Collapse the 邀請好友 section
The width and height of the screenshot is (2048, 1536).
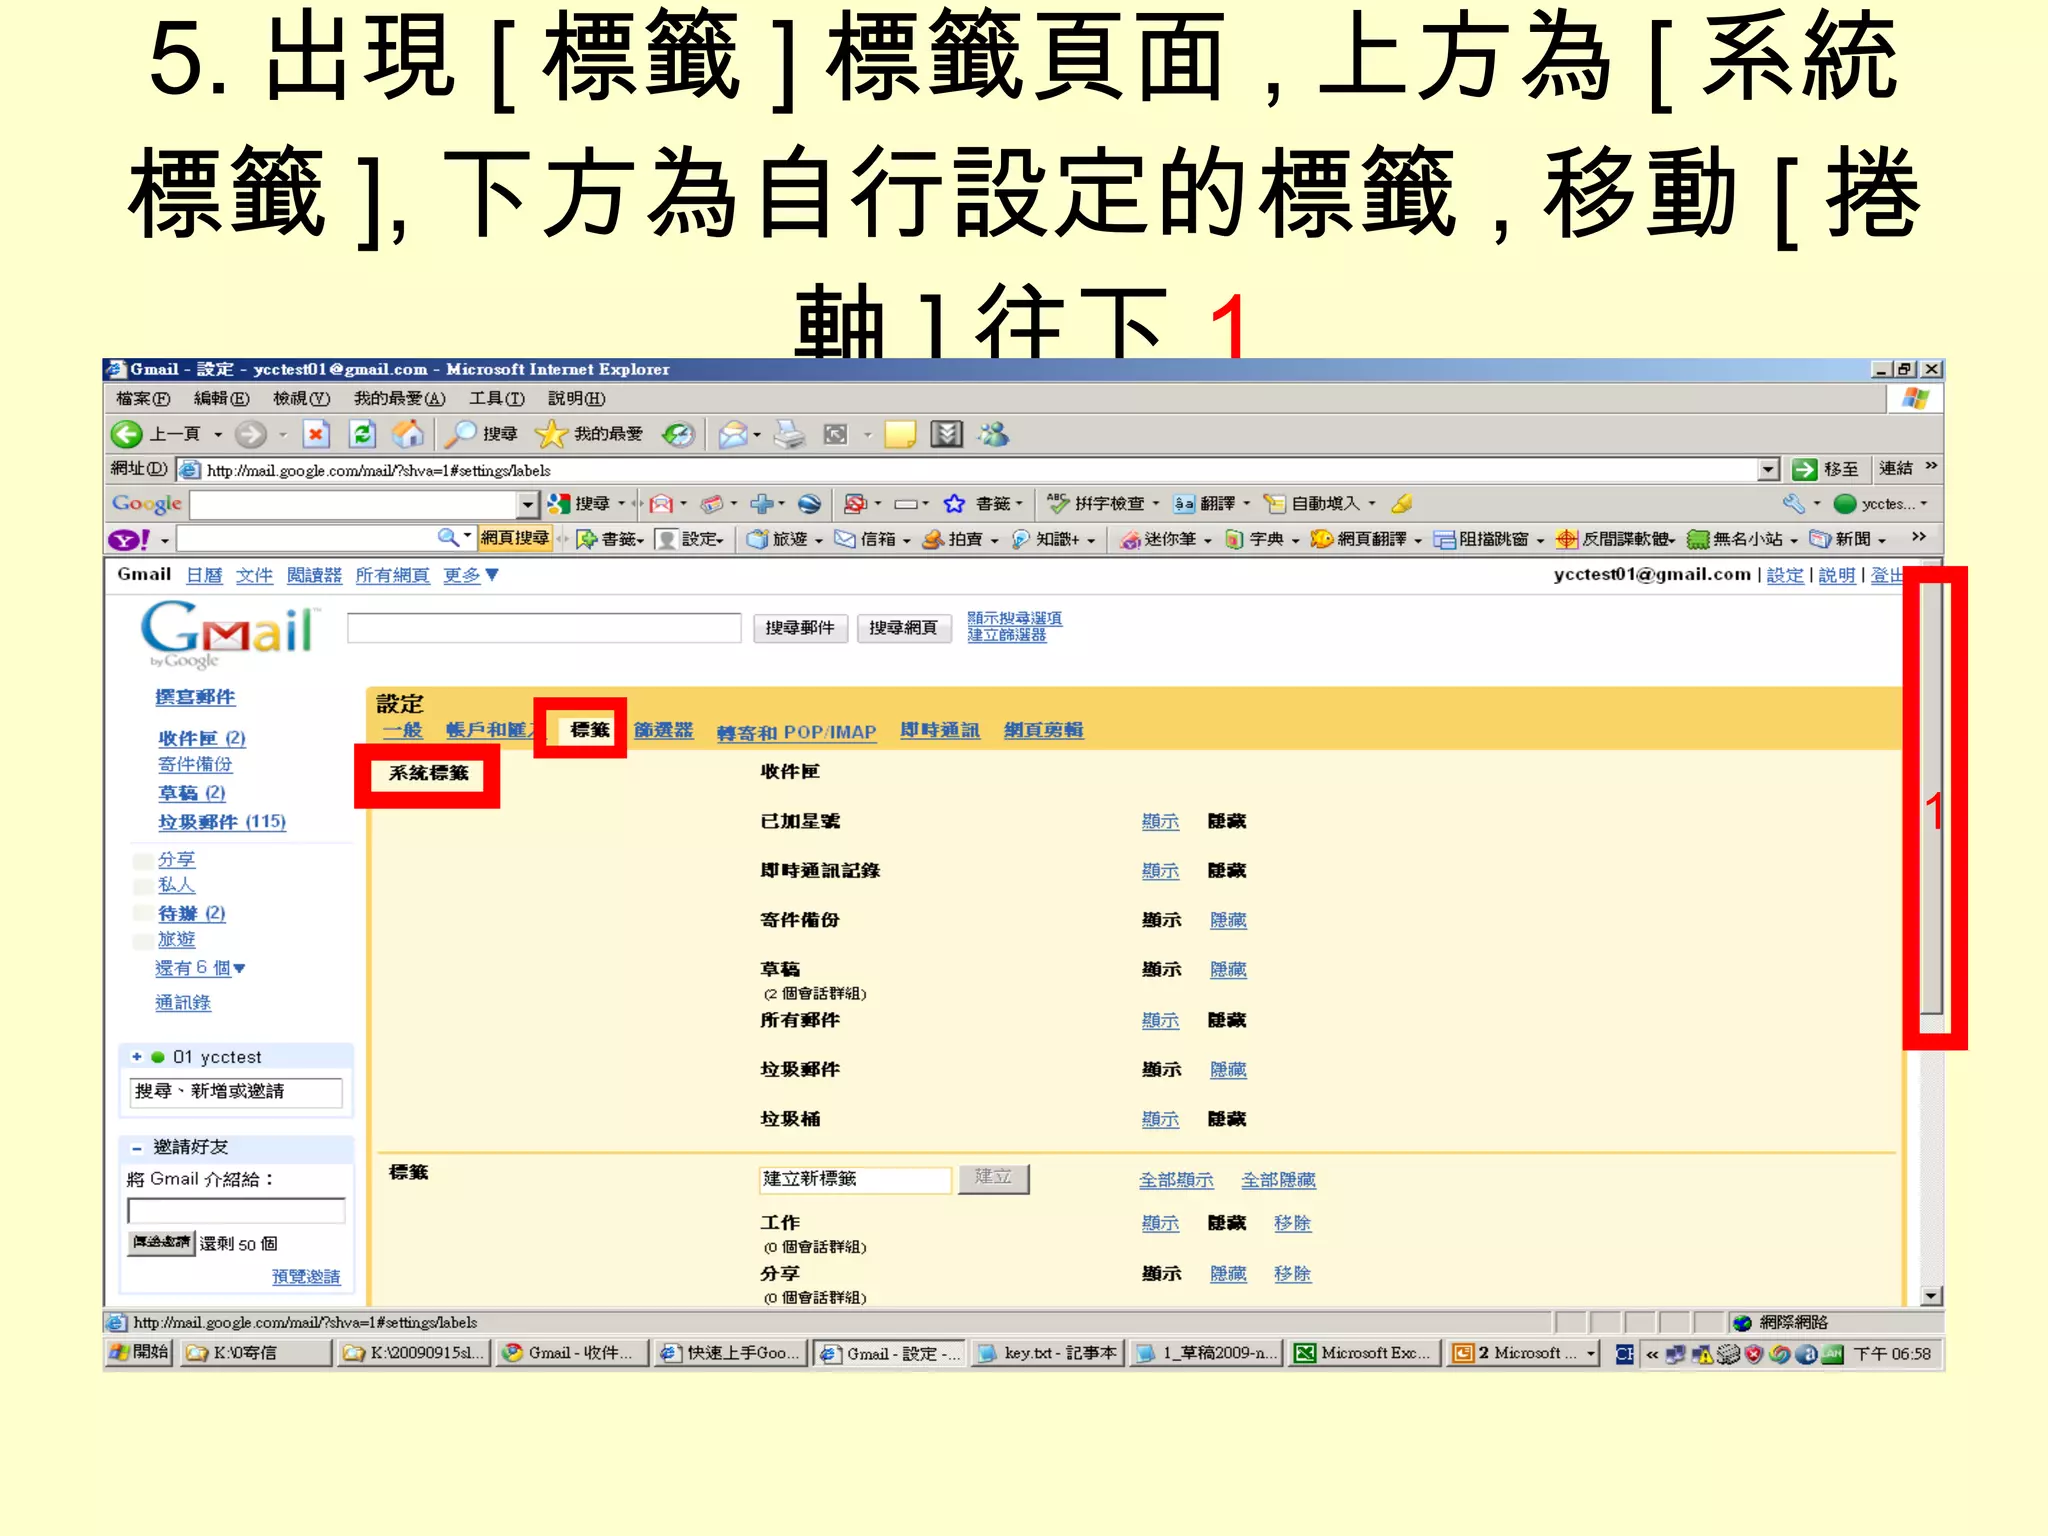(x=137, y=1148)
